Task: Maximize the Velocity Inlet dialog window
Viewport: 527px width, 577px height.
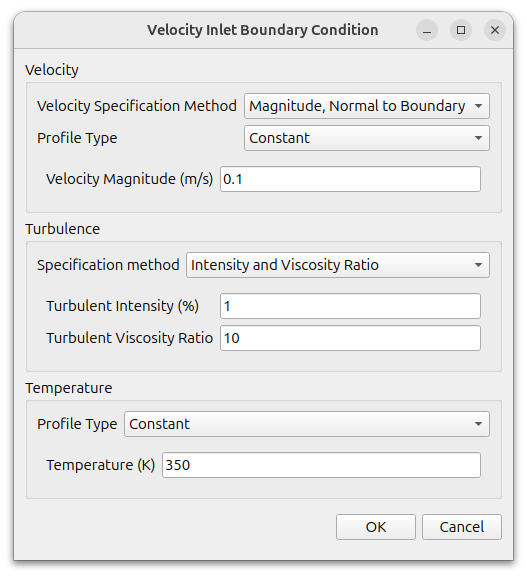Action: click(x=461, y=30)
